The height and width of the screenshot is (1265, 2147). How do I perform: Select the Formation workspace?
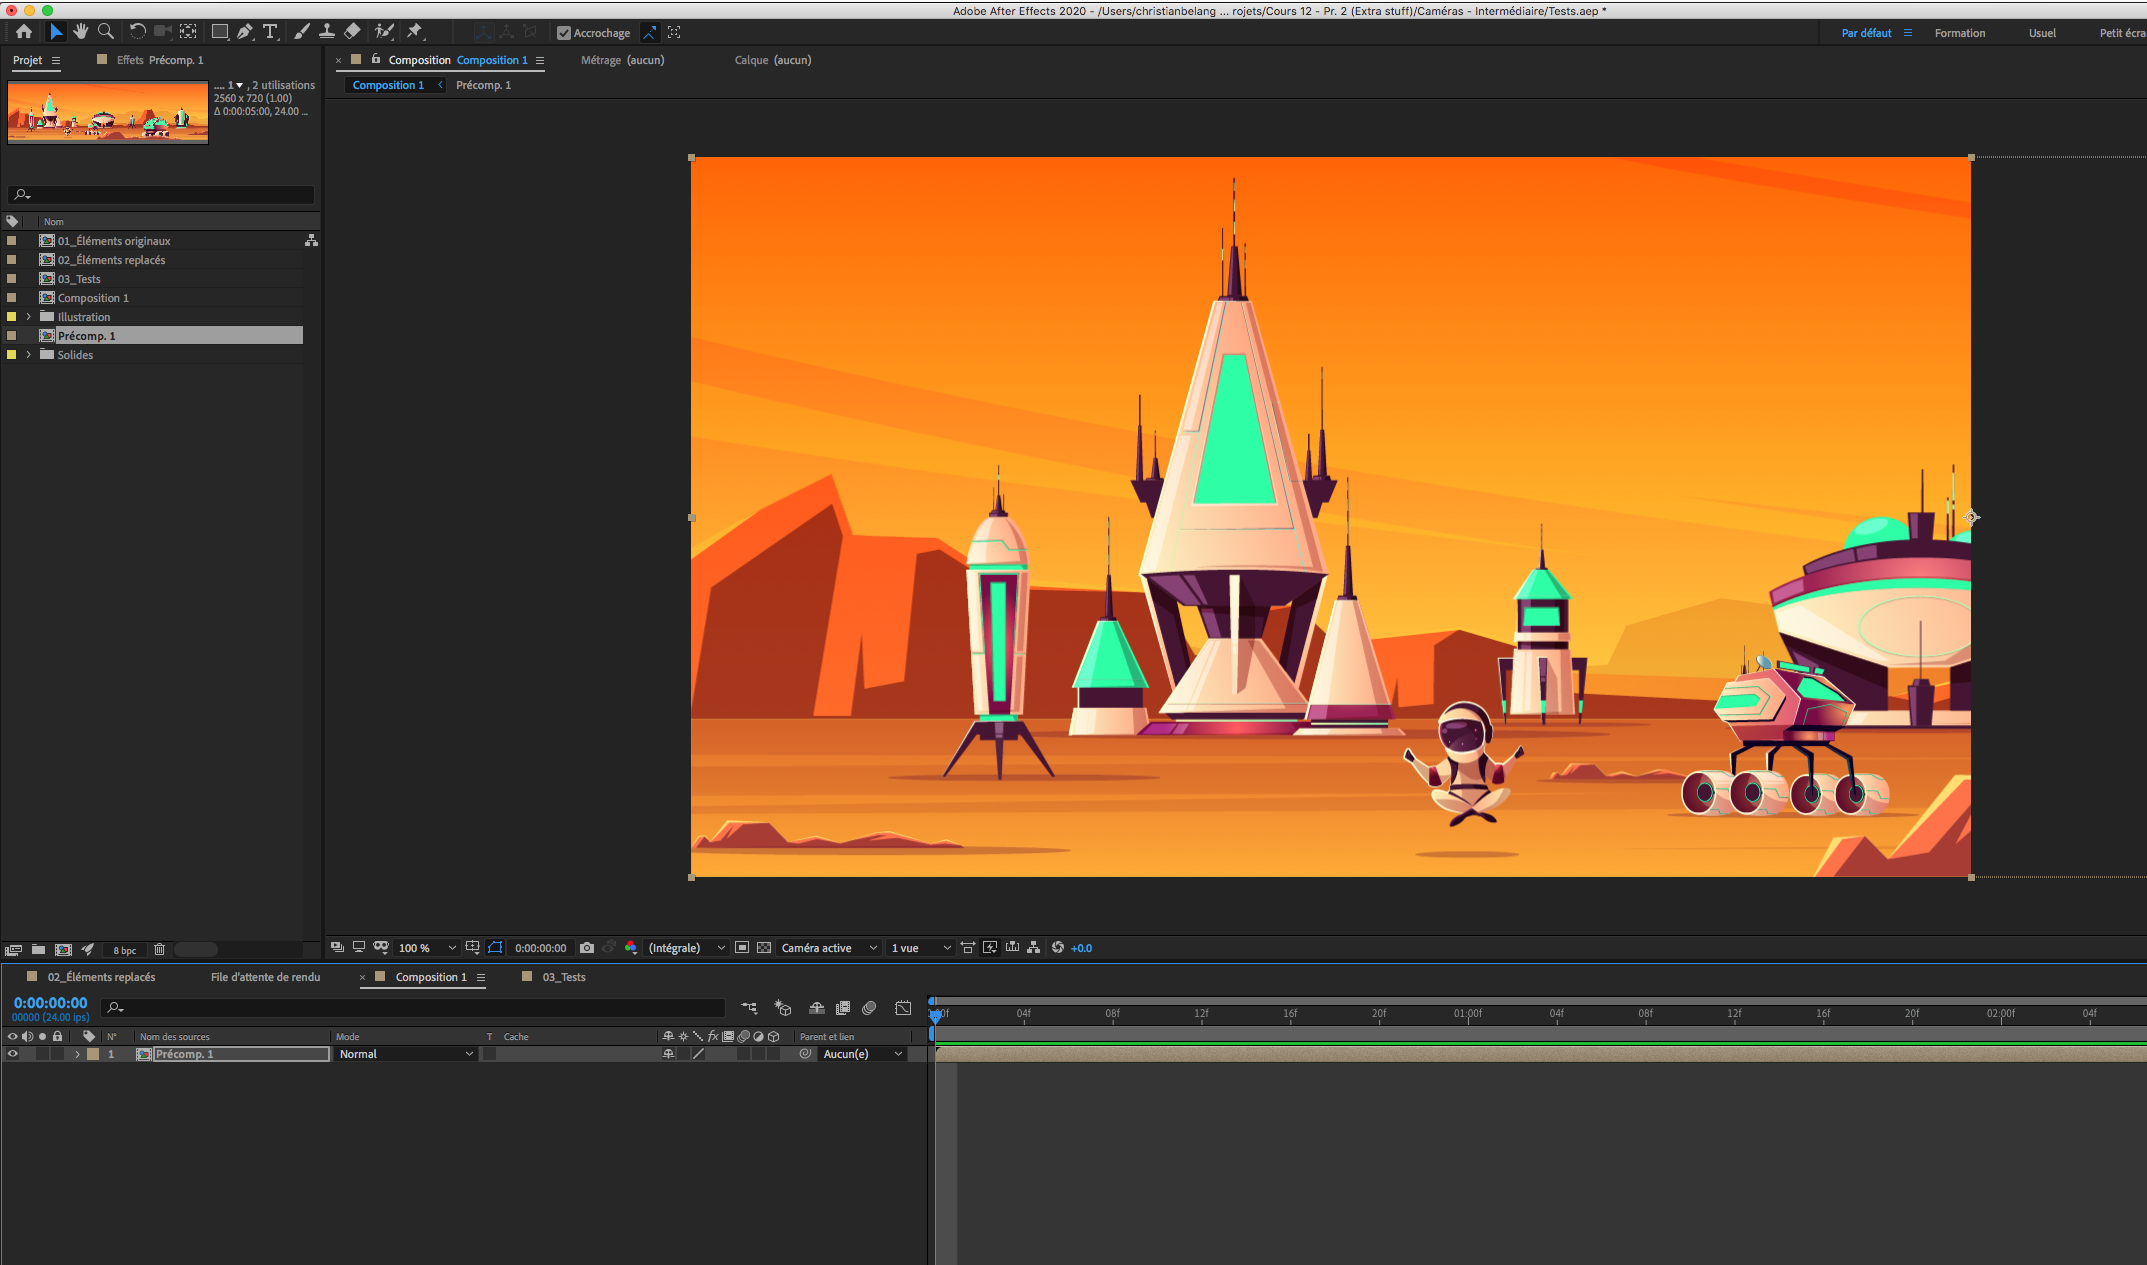1960,33
